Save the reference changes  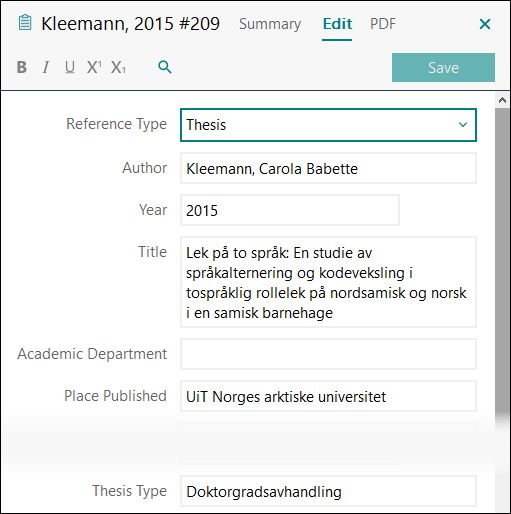tap(443, 67)
